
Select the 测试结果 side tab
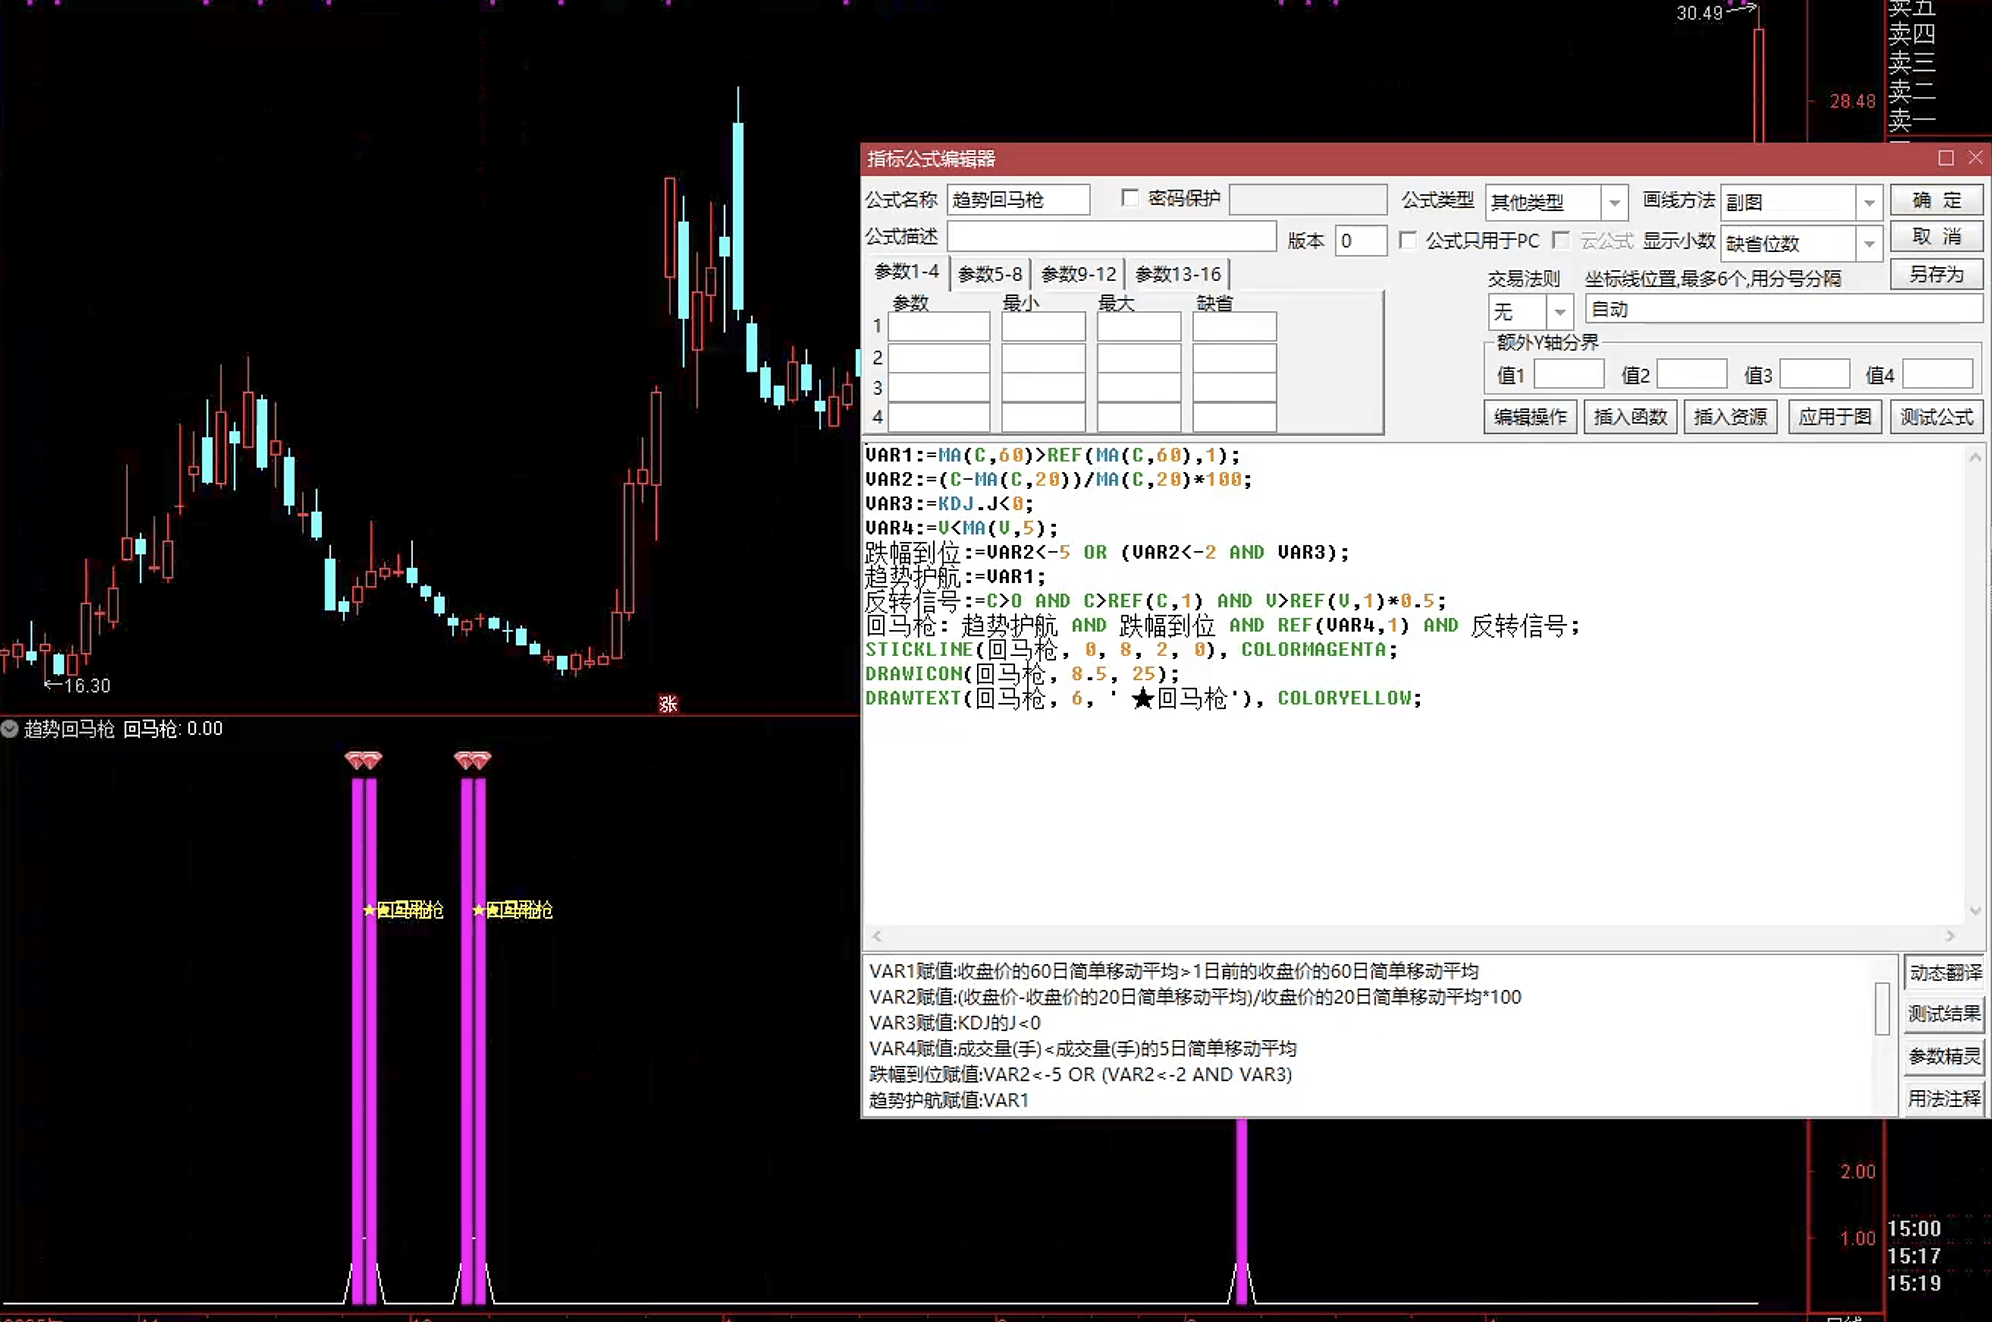click(1944, 1014)
